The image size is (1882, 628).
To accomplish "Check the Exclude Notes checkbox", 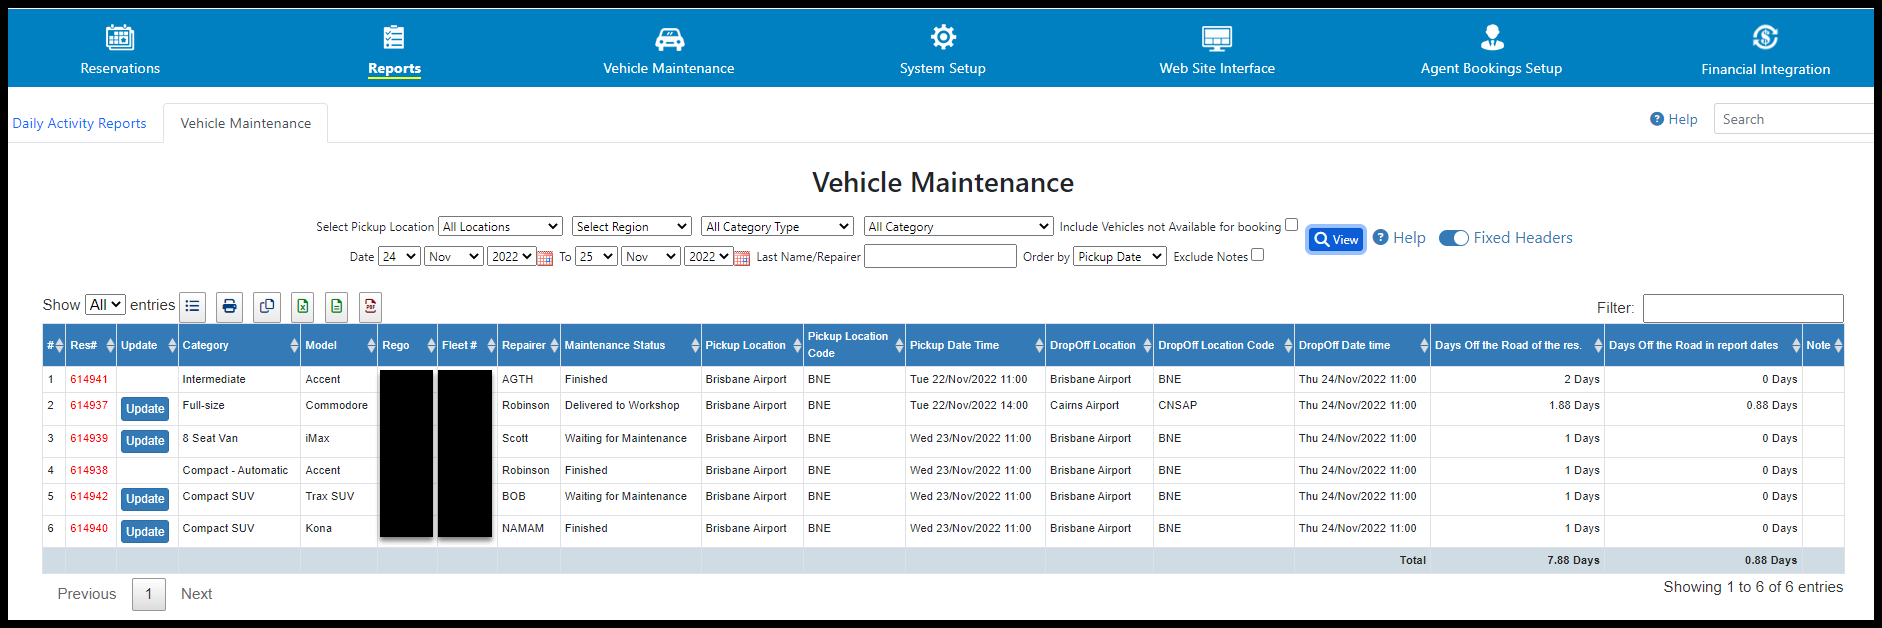I will 1258,255.
